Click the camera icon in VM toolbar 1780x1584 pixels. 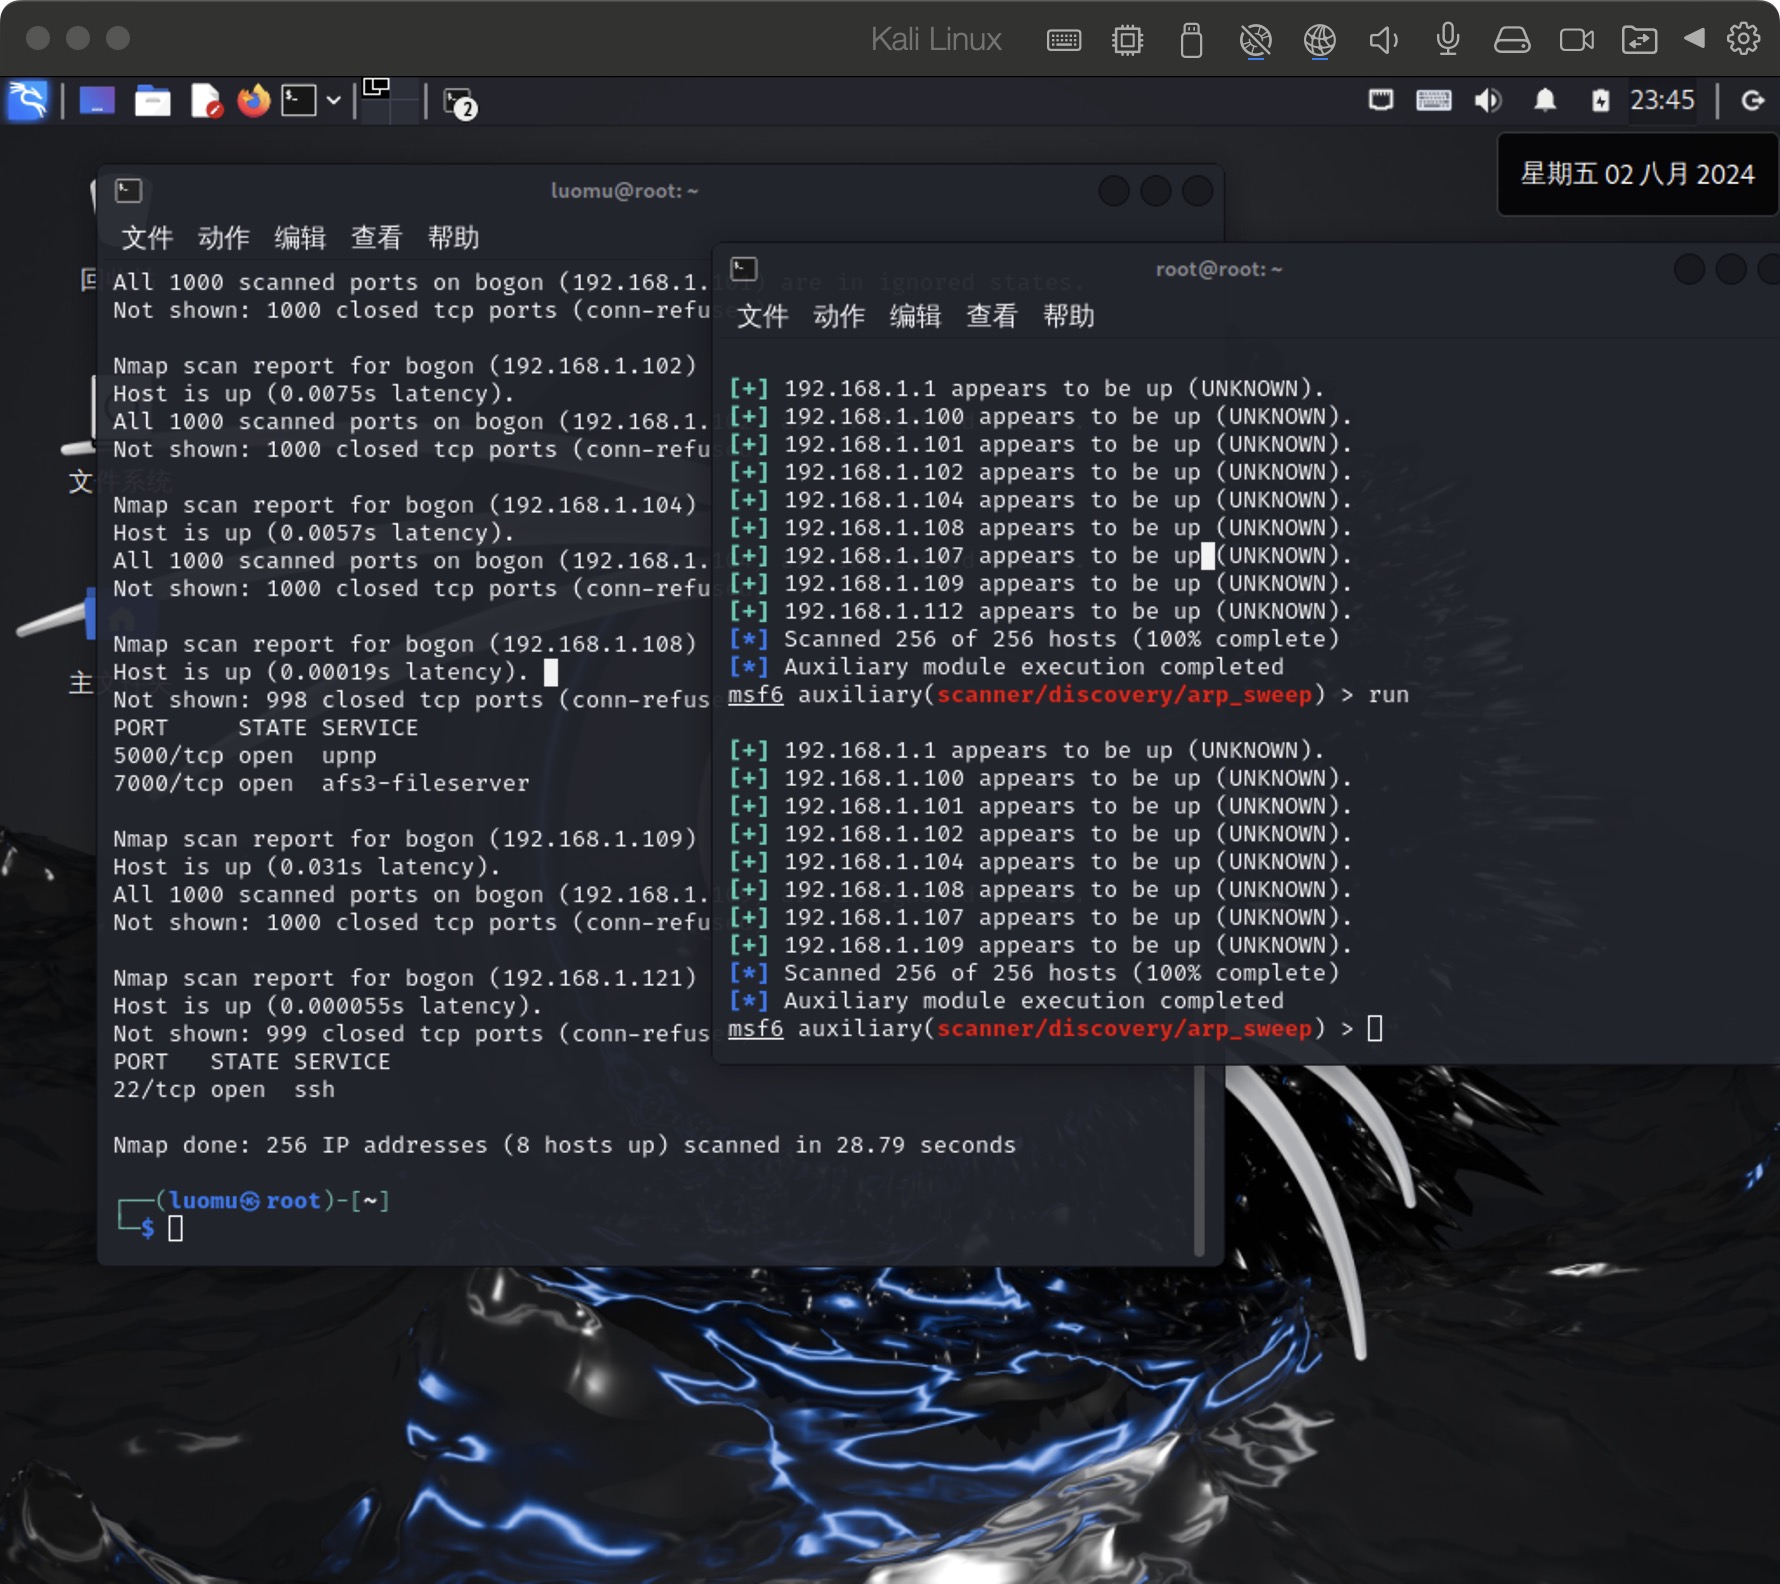coord(1577,40)
